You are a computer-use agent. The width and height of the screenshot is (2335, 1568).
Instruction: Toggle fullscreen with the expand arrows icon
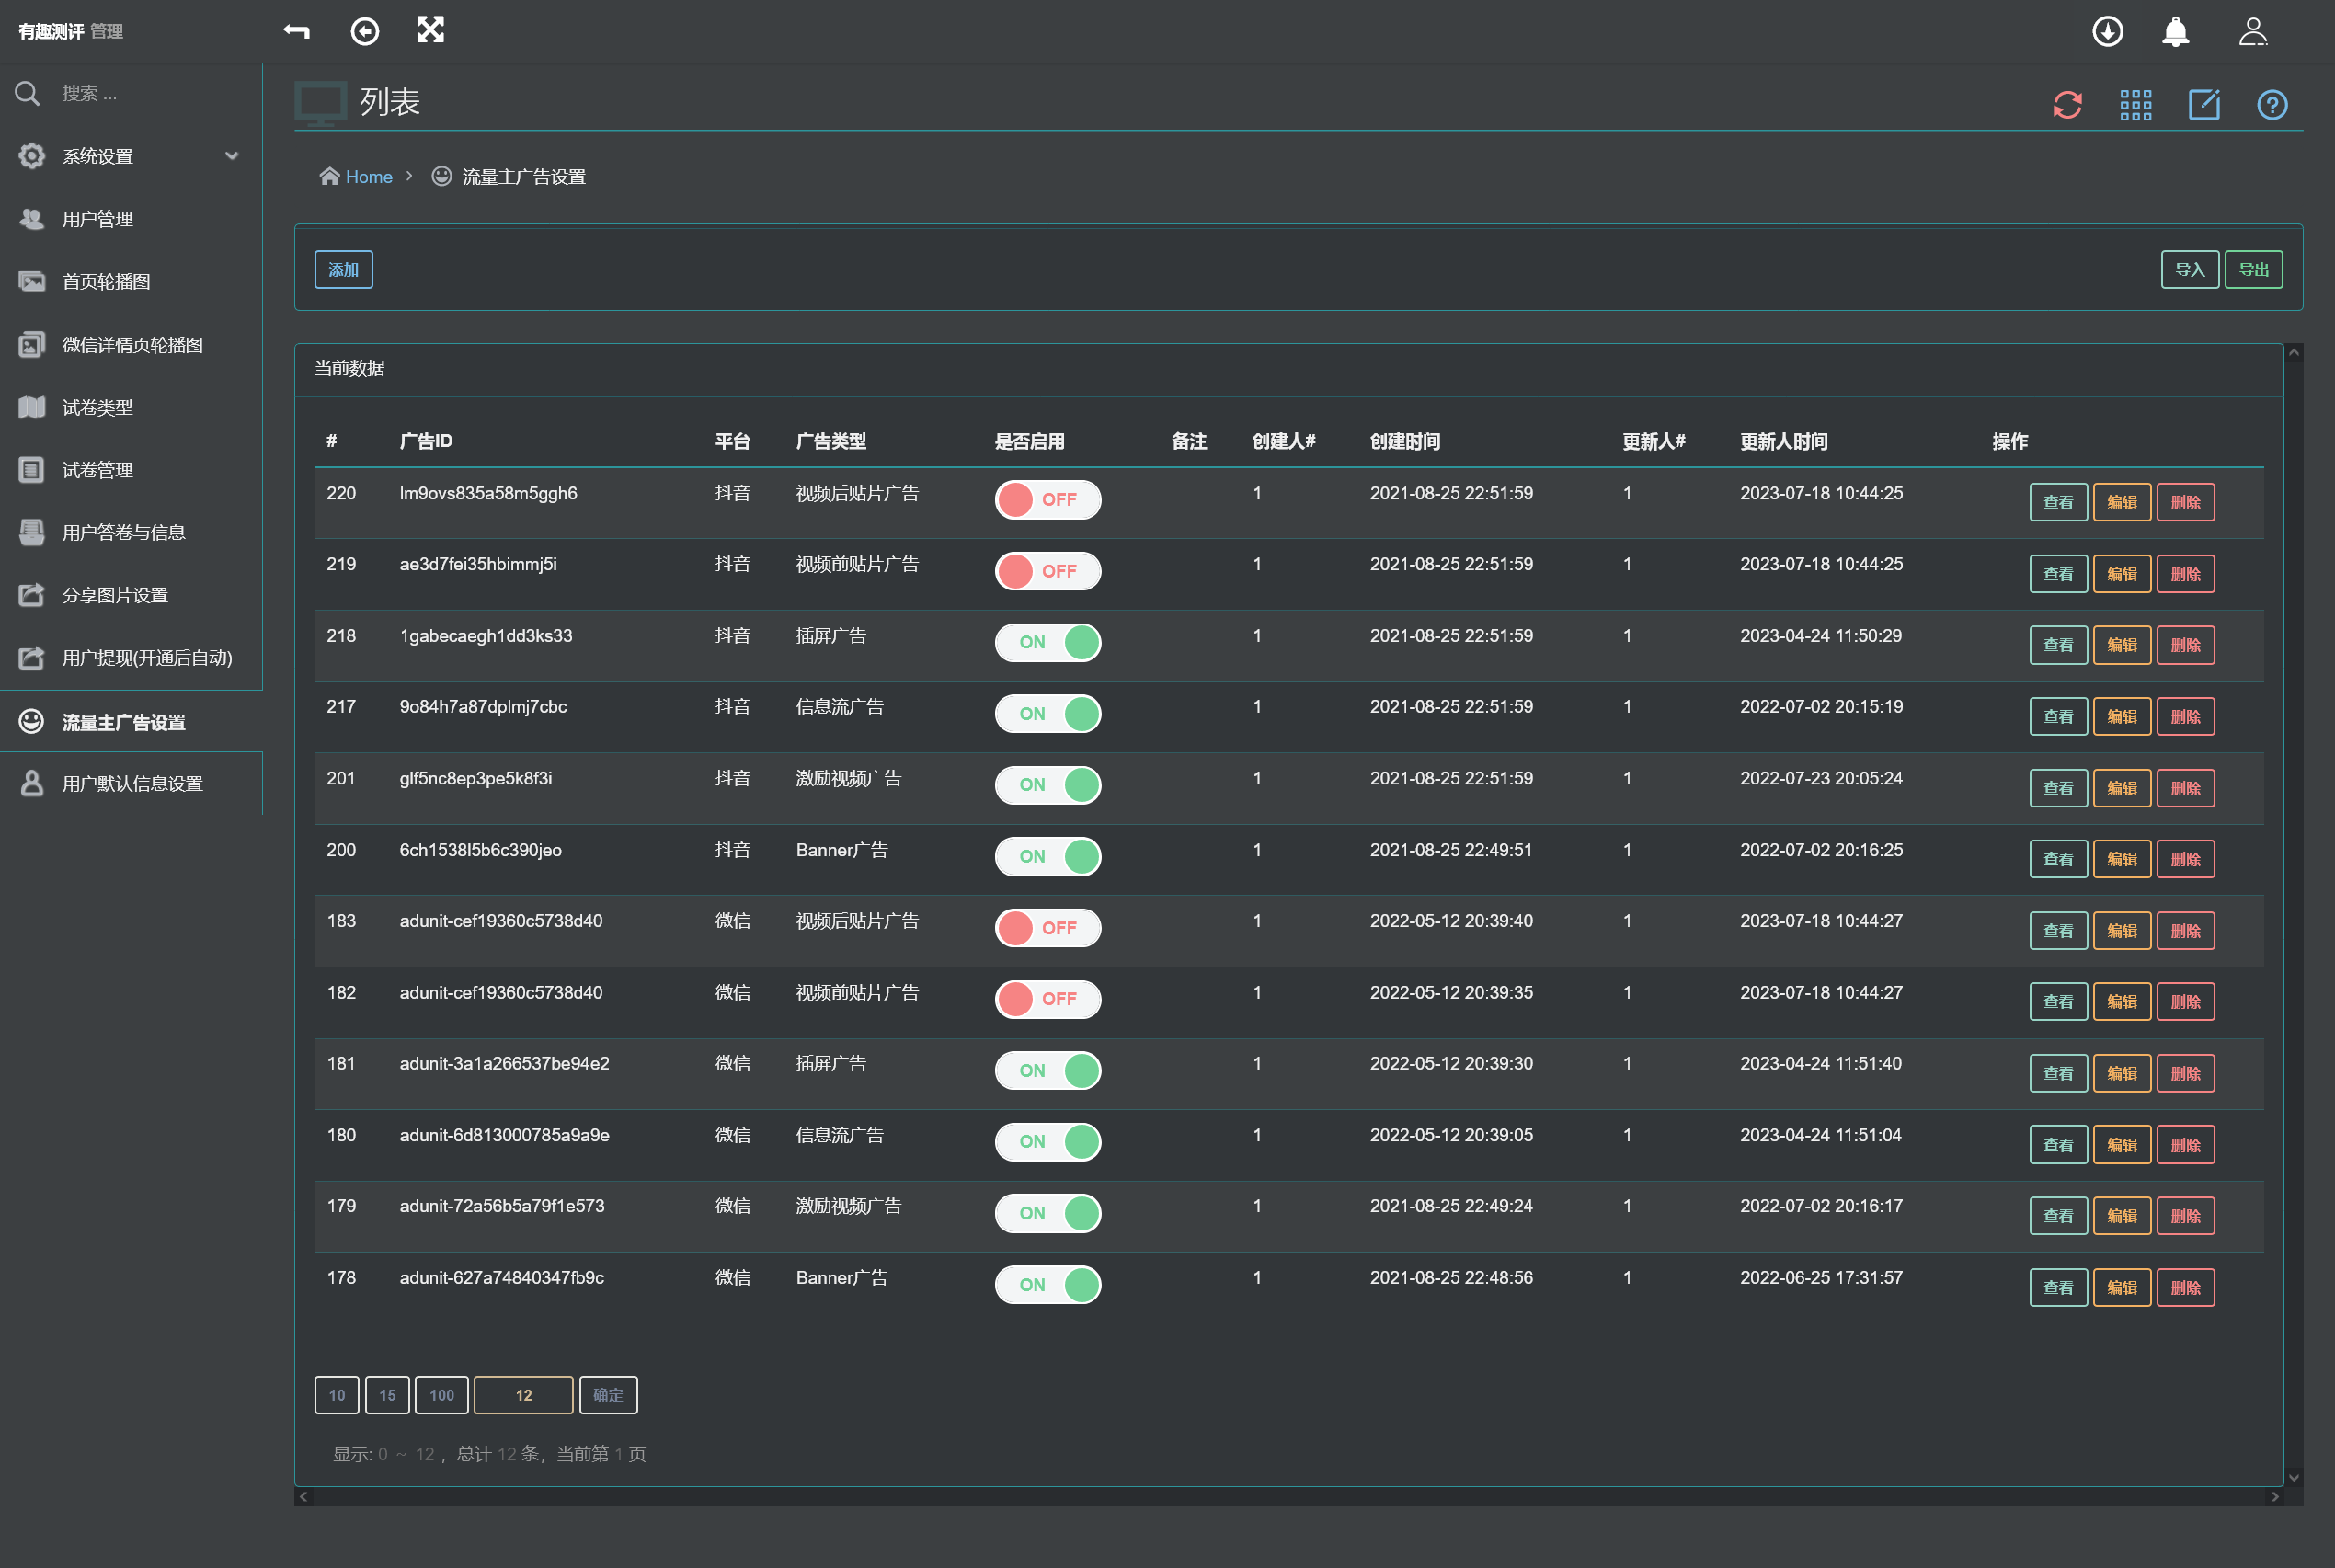(x=430, y=30)
